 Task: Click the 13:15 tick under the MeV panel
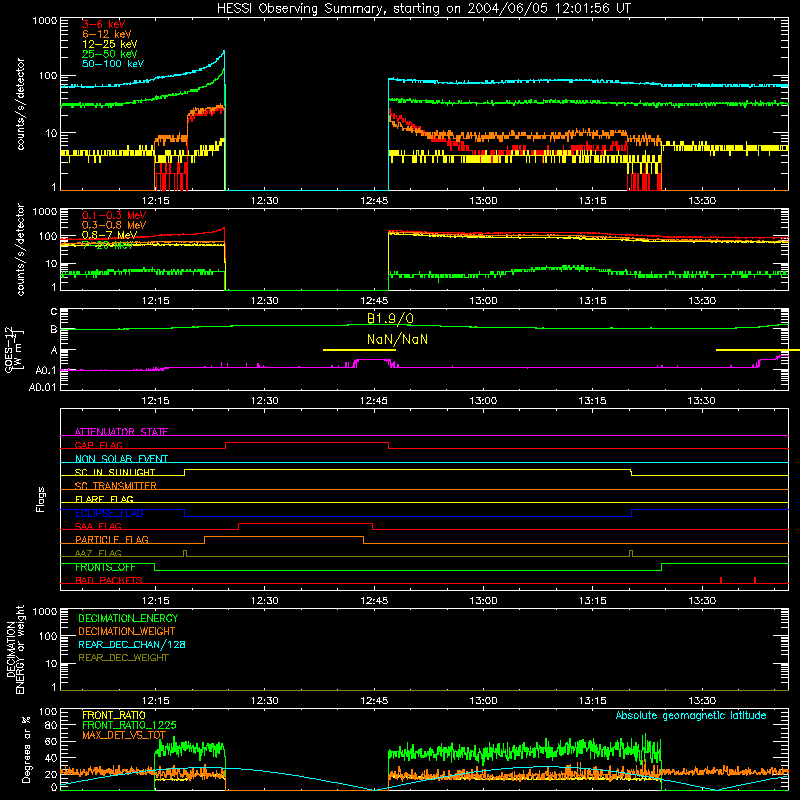coord(592,301)
